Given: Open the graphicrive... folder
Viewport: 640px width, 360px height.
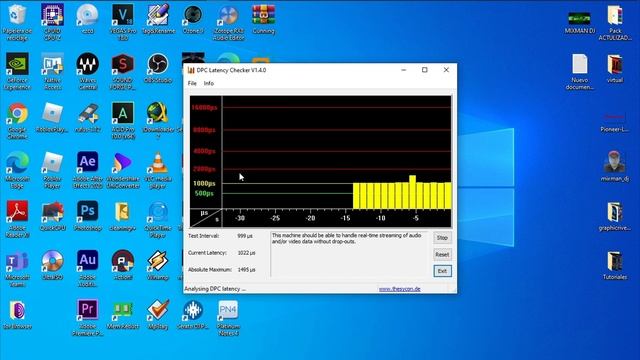Looking at the screenshot, I should coord(615,216).
